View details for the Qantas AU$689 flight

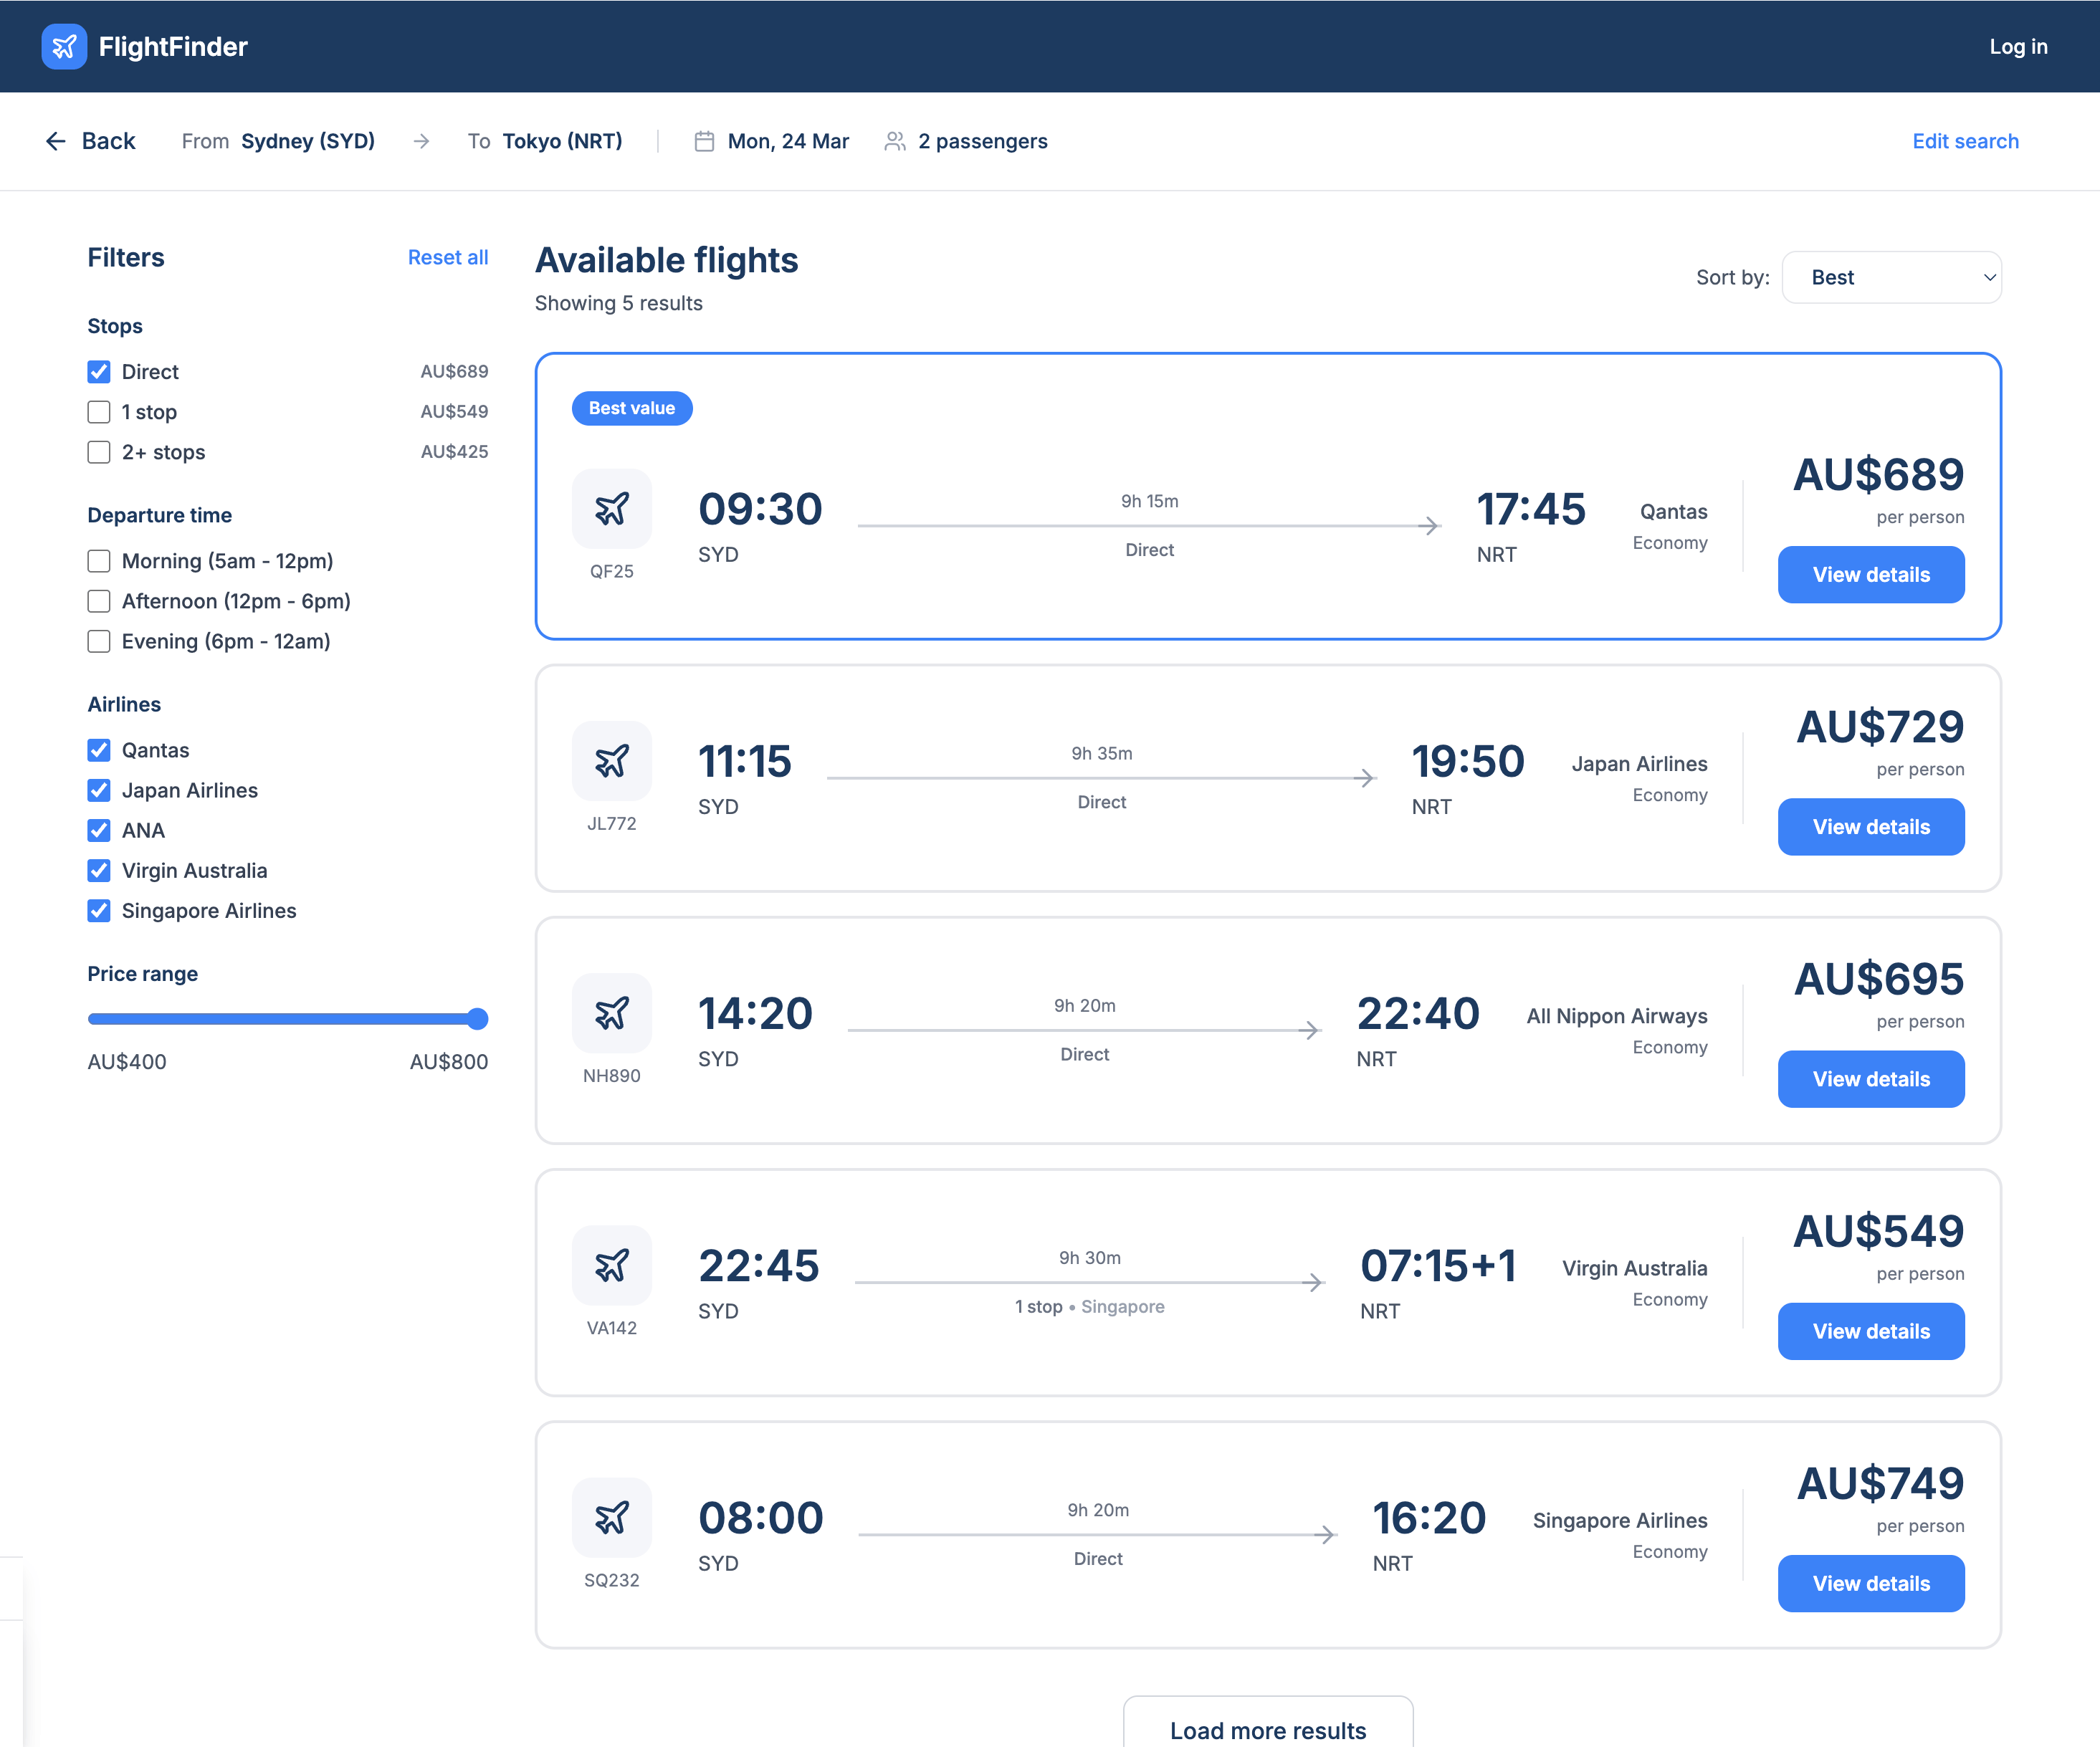point(1870,574)
